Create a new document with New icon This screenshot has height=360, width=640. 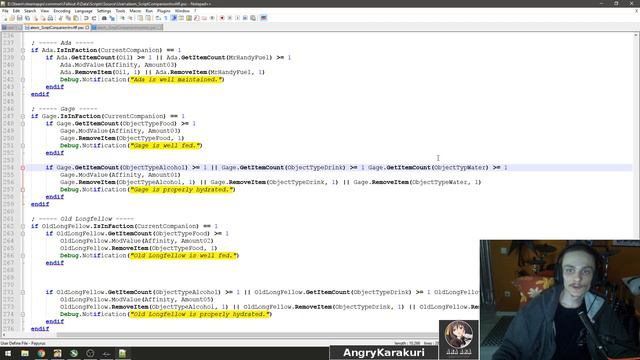click(5, 18)
